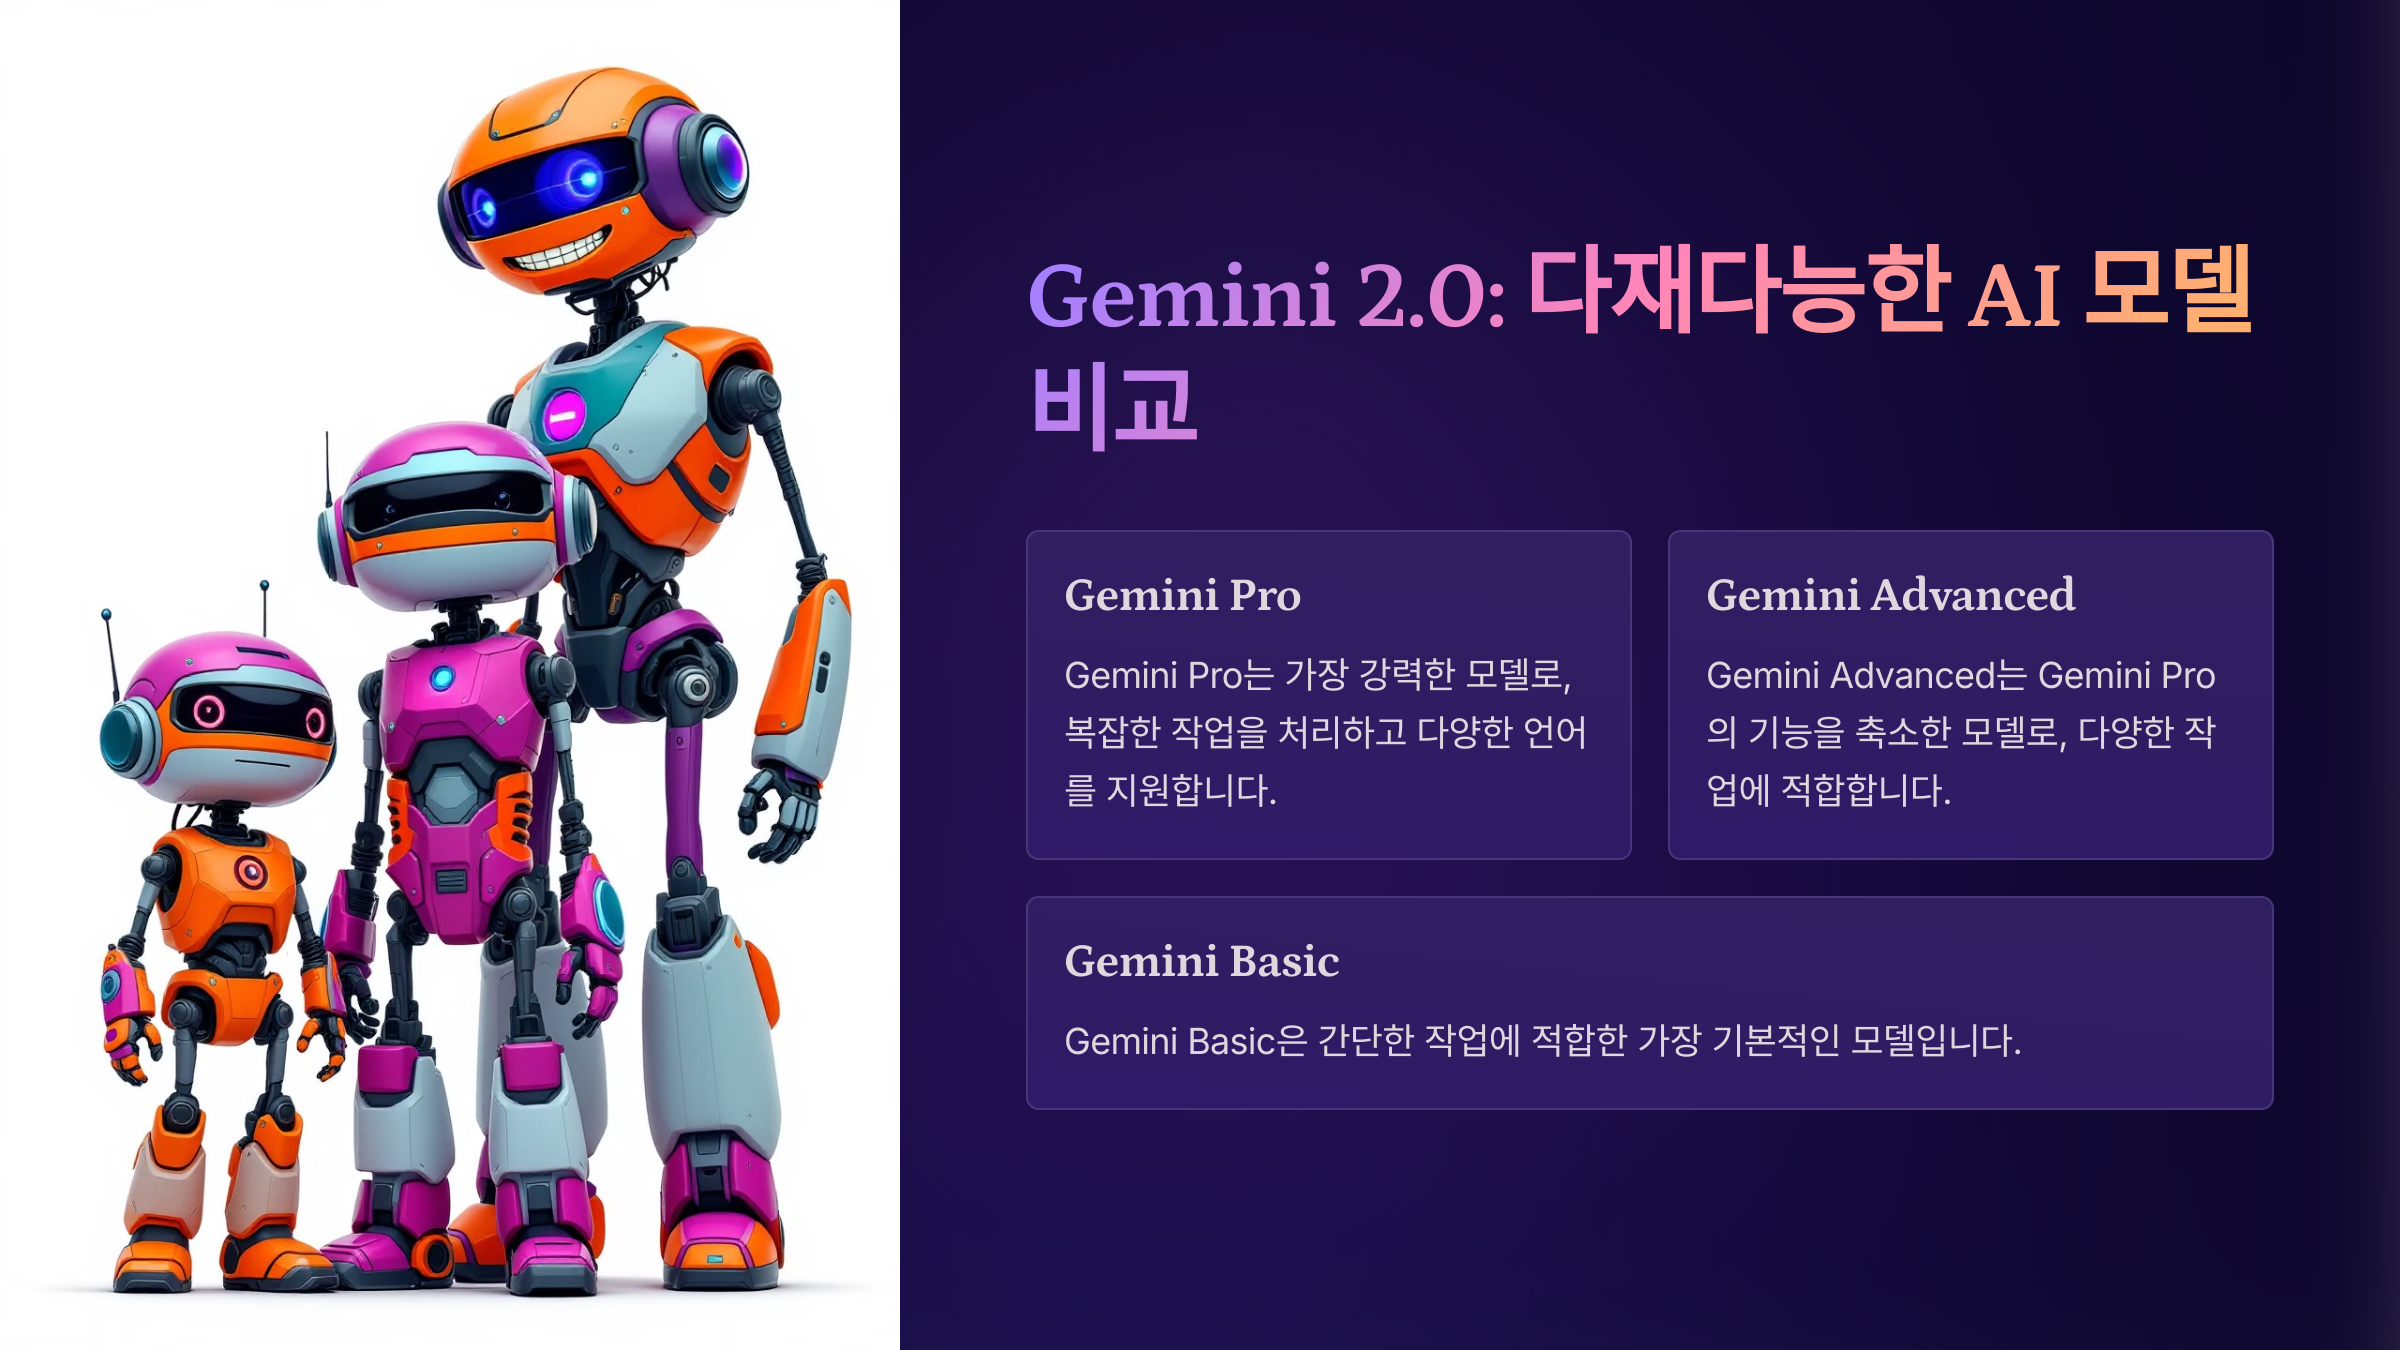Click the small robot's teal ear piece

[x=127, y=738]
